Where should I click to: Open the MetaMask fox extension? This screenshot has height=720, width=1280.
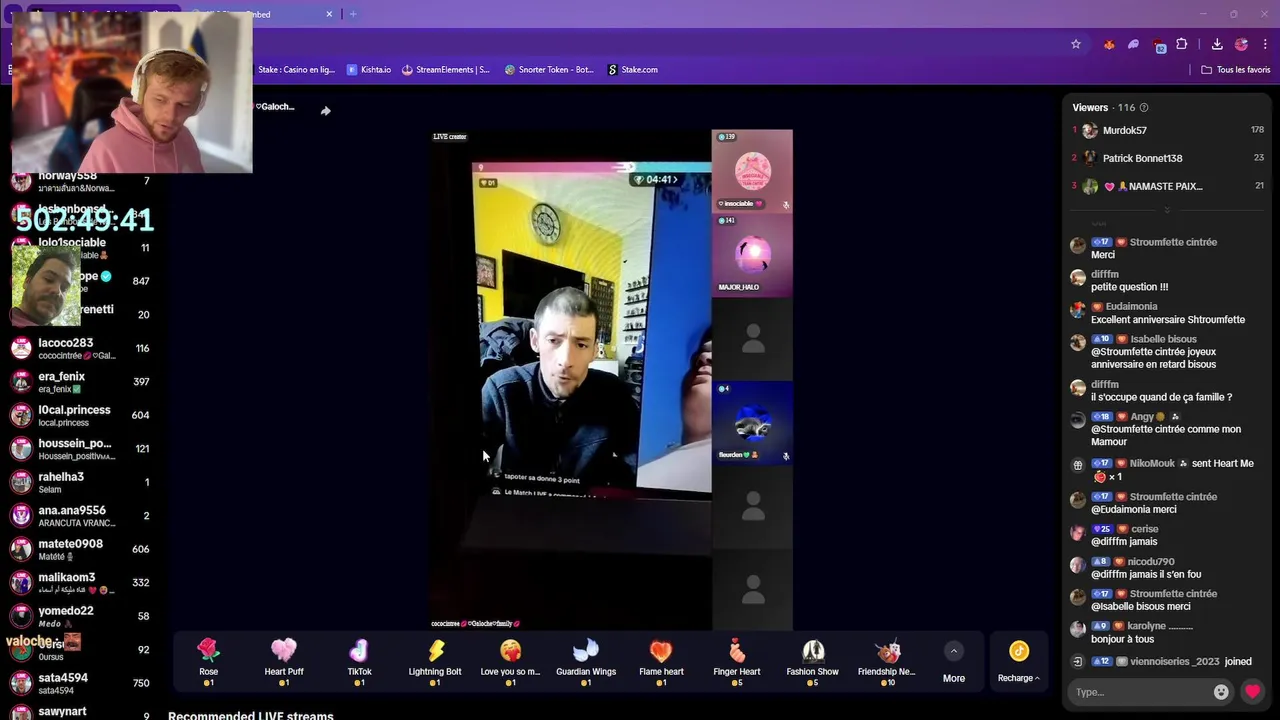(x=1109, y=44)
